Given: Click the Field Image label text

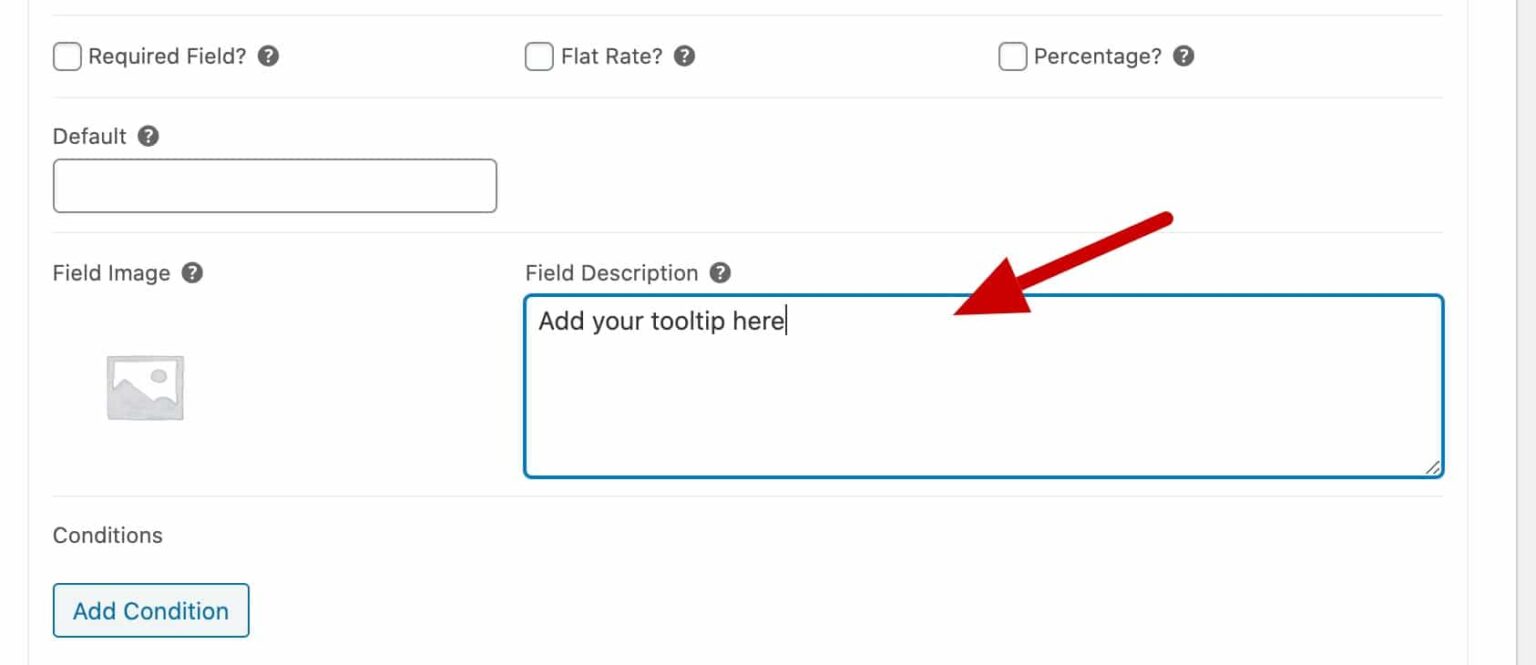Looking at the screenshot, I should coord(113,272).
